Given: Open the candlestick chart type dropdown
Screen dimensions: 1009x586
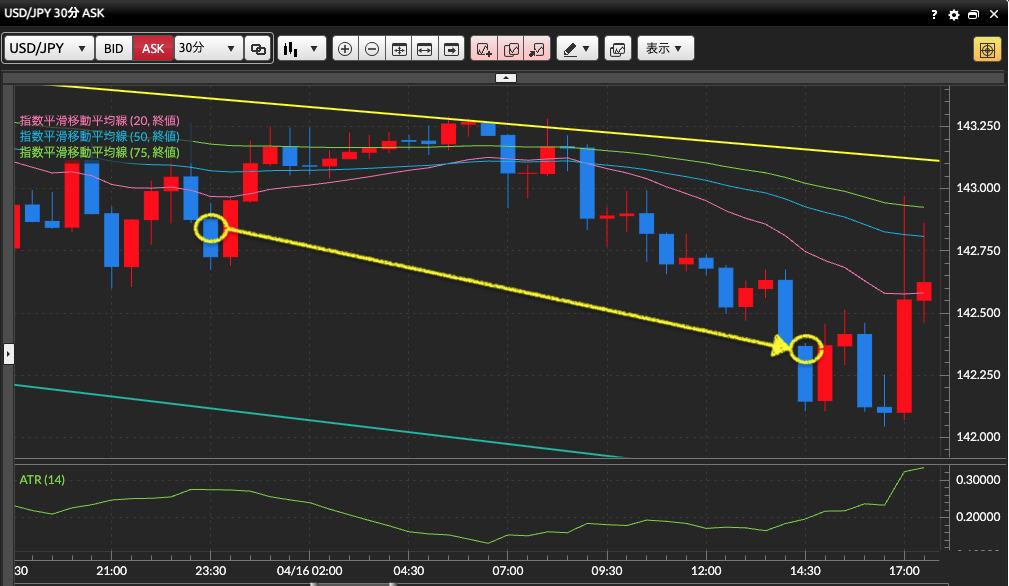Looking at the screenshot, I should 302,49.
